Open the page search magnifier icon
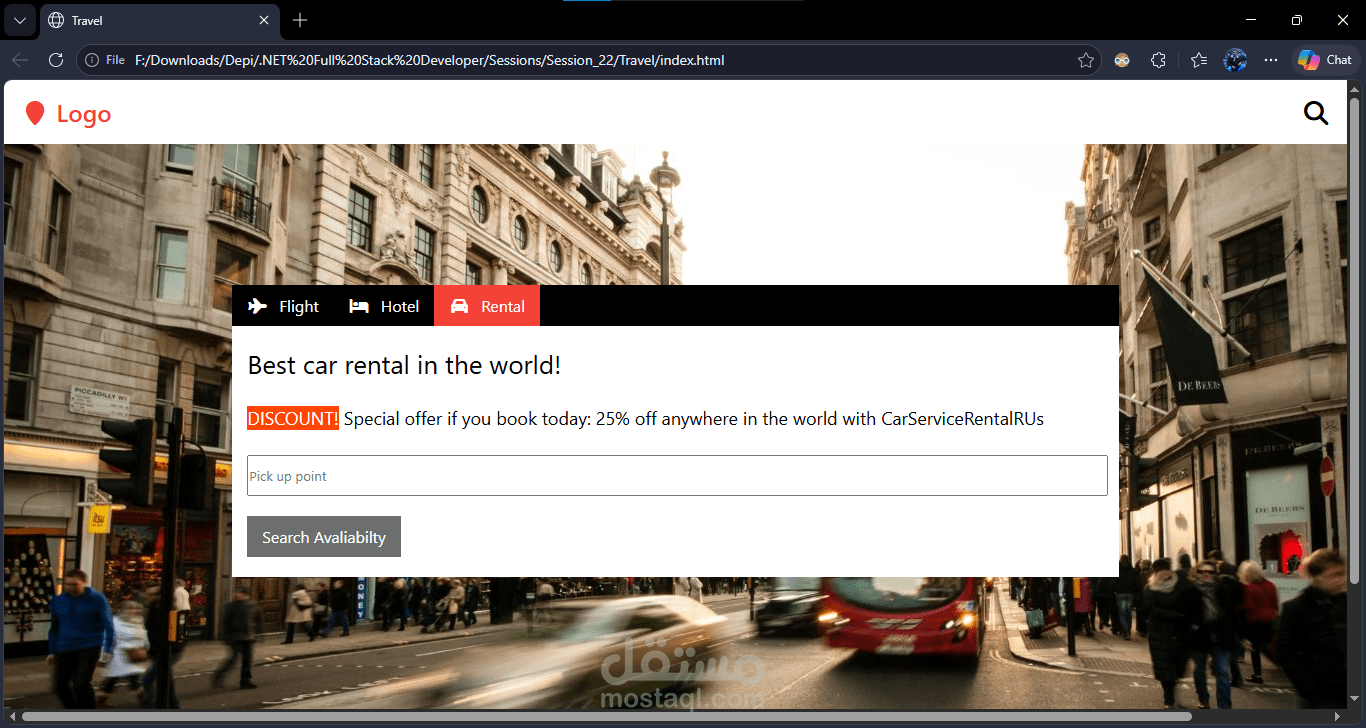Viewport: 1366px width, 728px height. 1316,114
